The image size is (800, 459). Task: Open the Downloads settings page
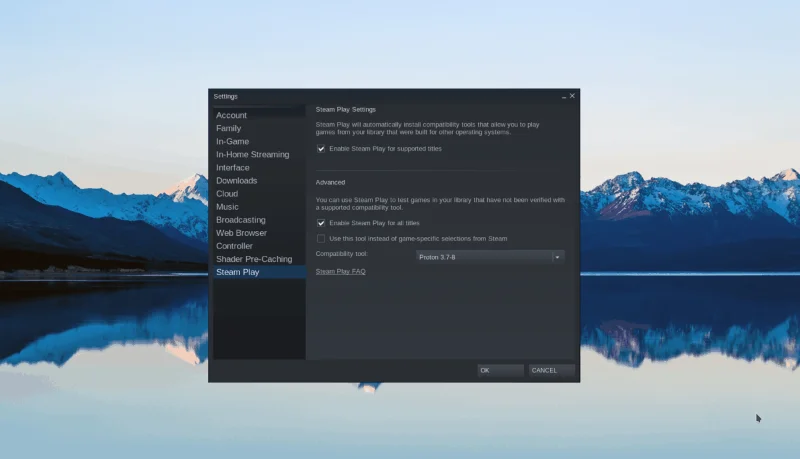point(259,181)
